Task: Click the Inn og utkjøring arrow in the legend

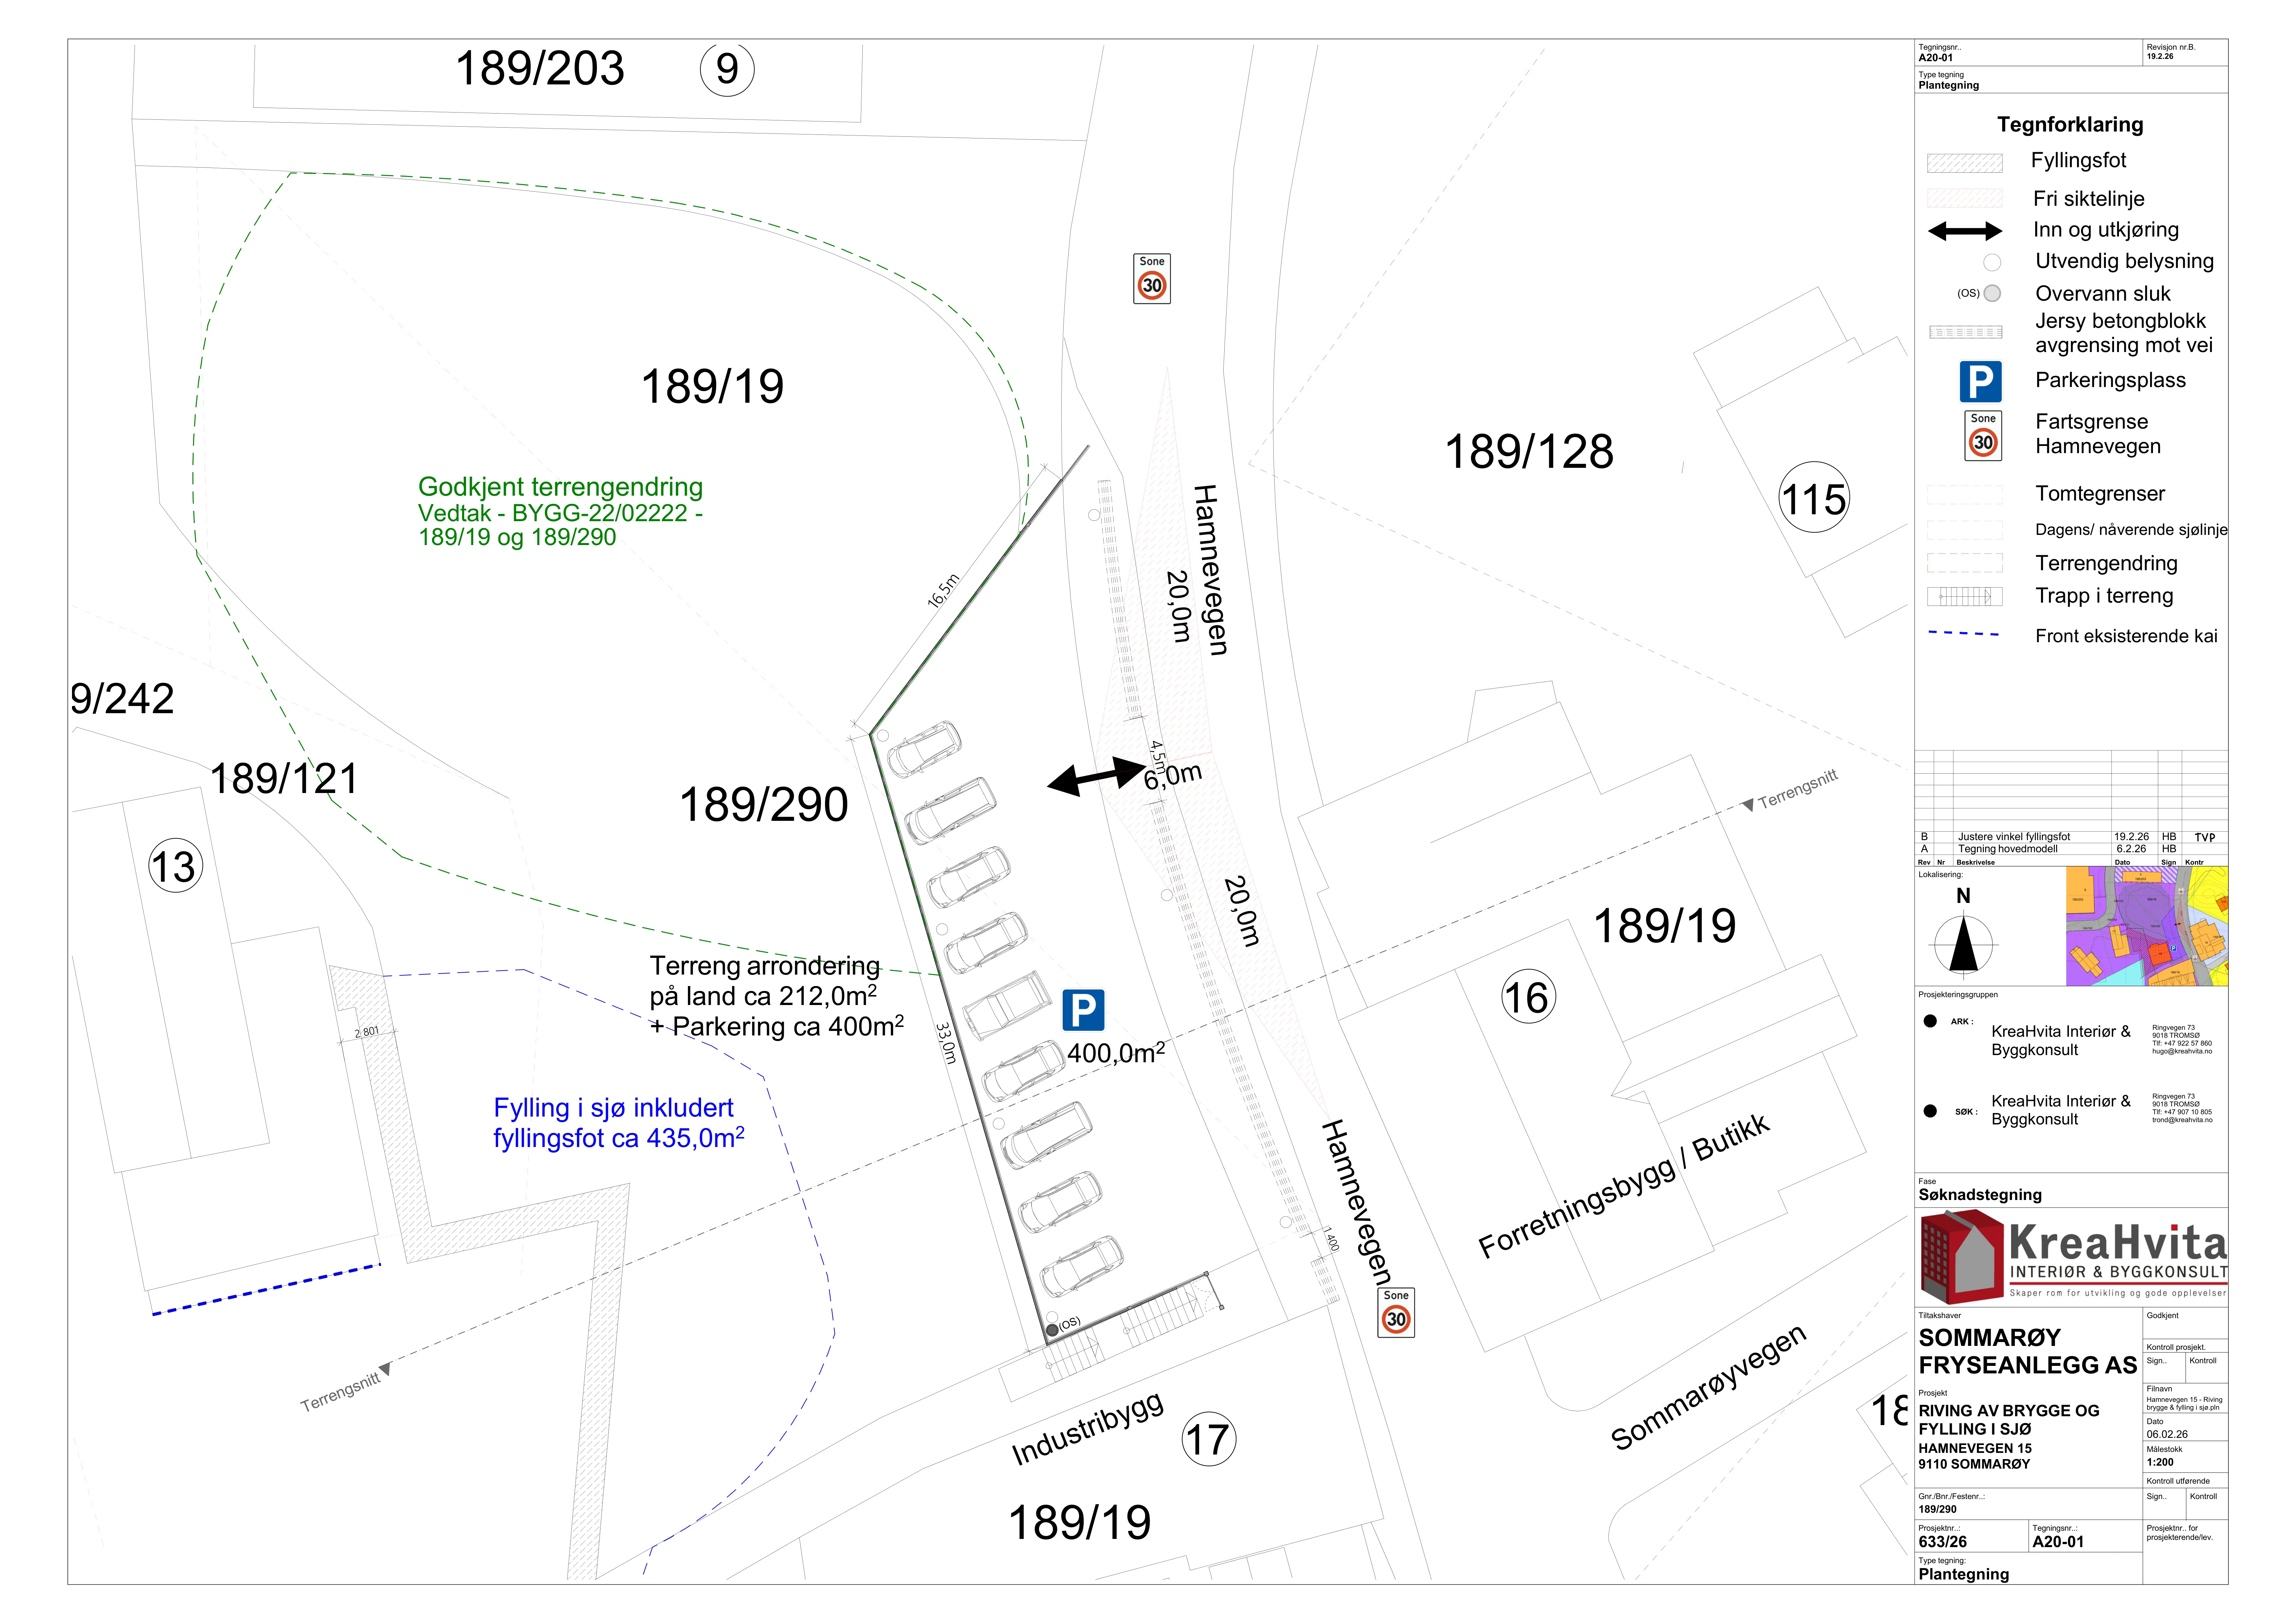Action: [x=1965, y=231]
